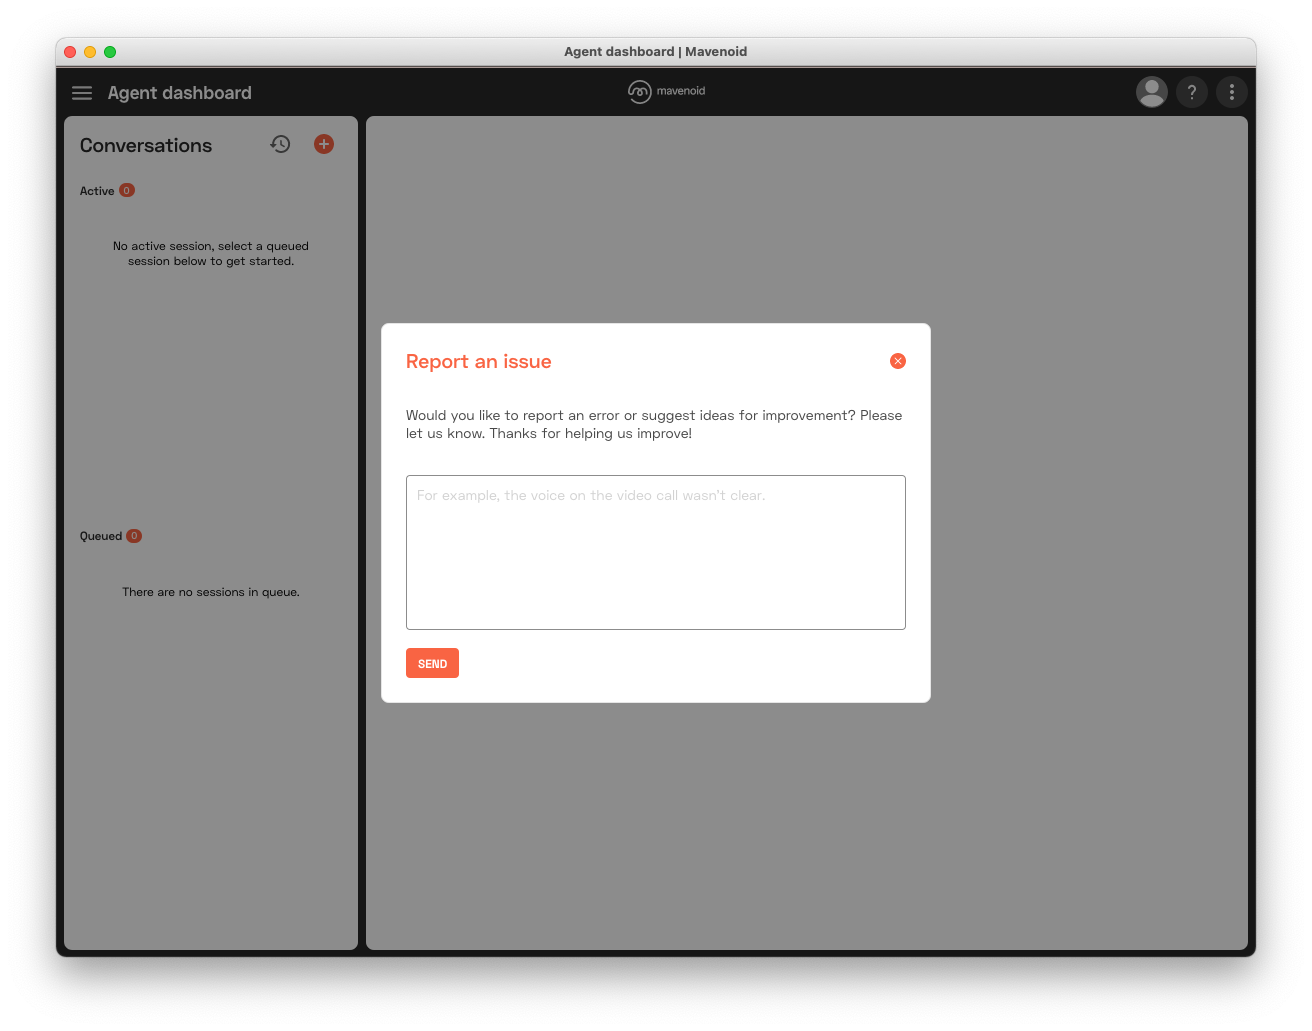The width and height of the screenshot is (1312, 1031).
Task: Click the Queued section label
Action: pos(101,536)
